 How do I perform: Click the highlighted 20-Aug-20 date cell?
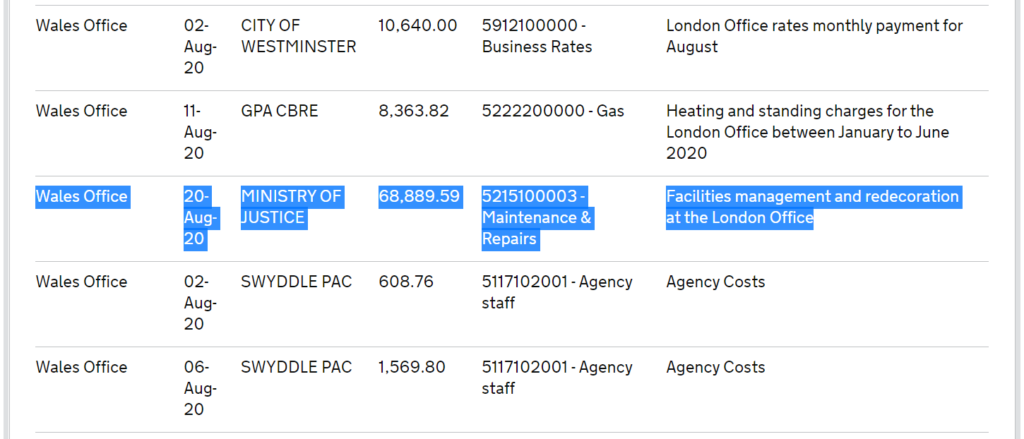point(195,218)
